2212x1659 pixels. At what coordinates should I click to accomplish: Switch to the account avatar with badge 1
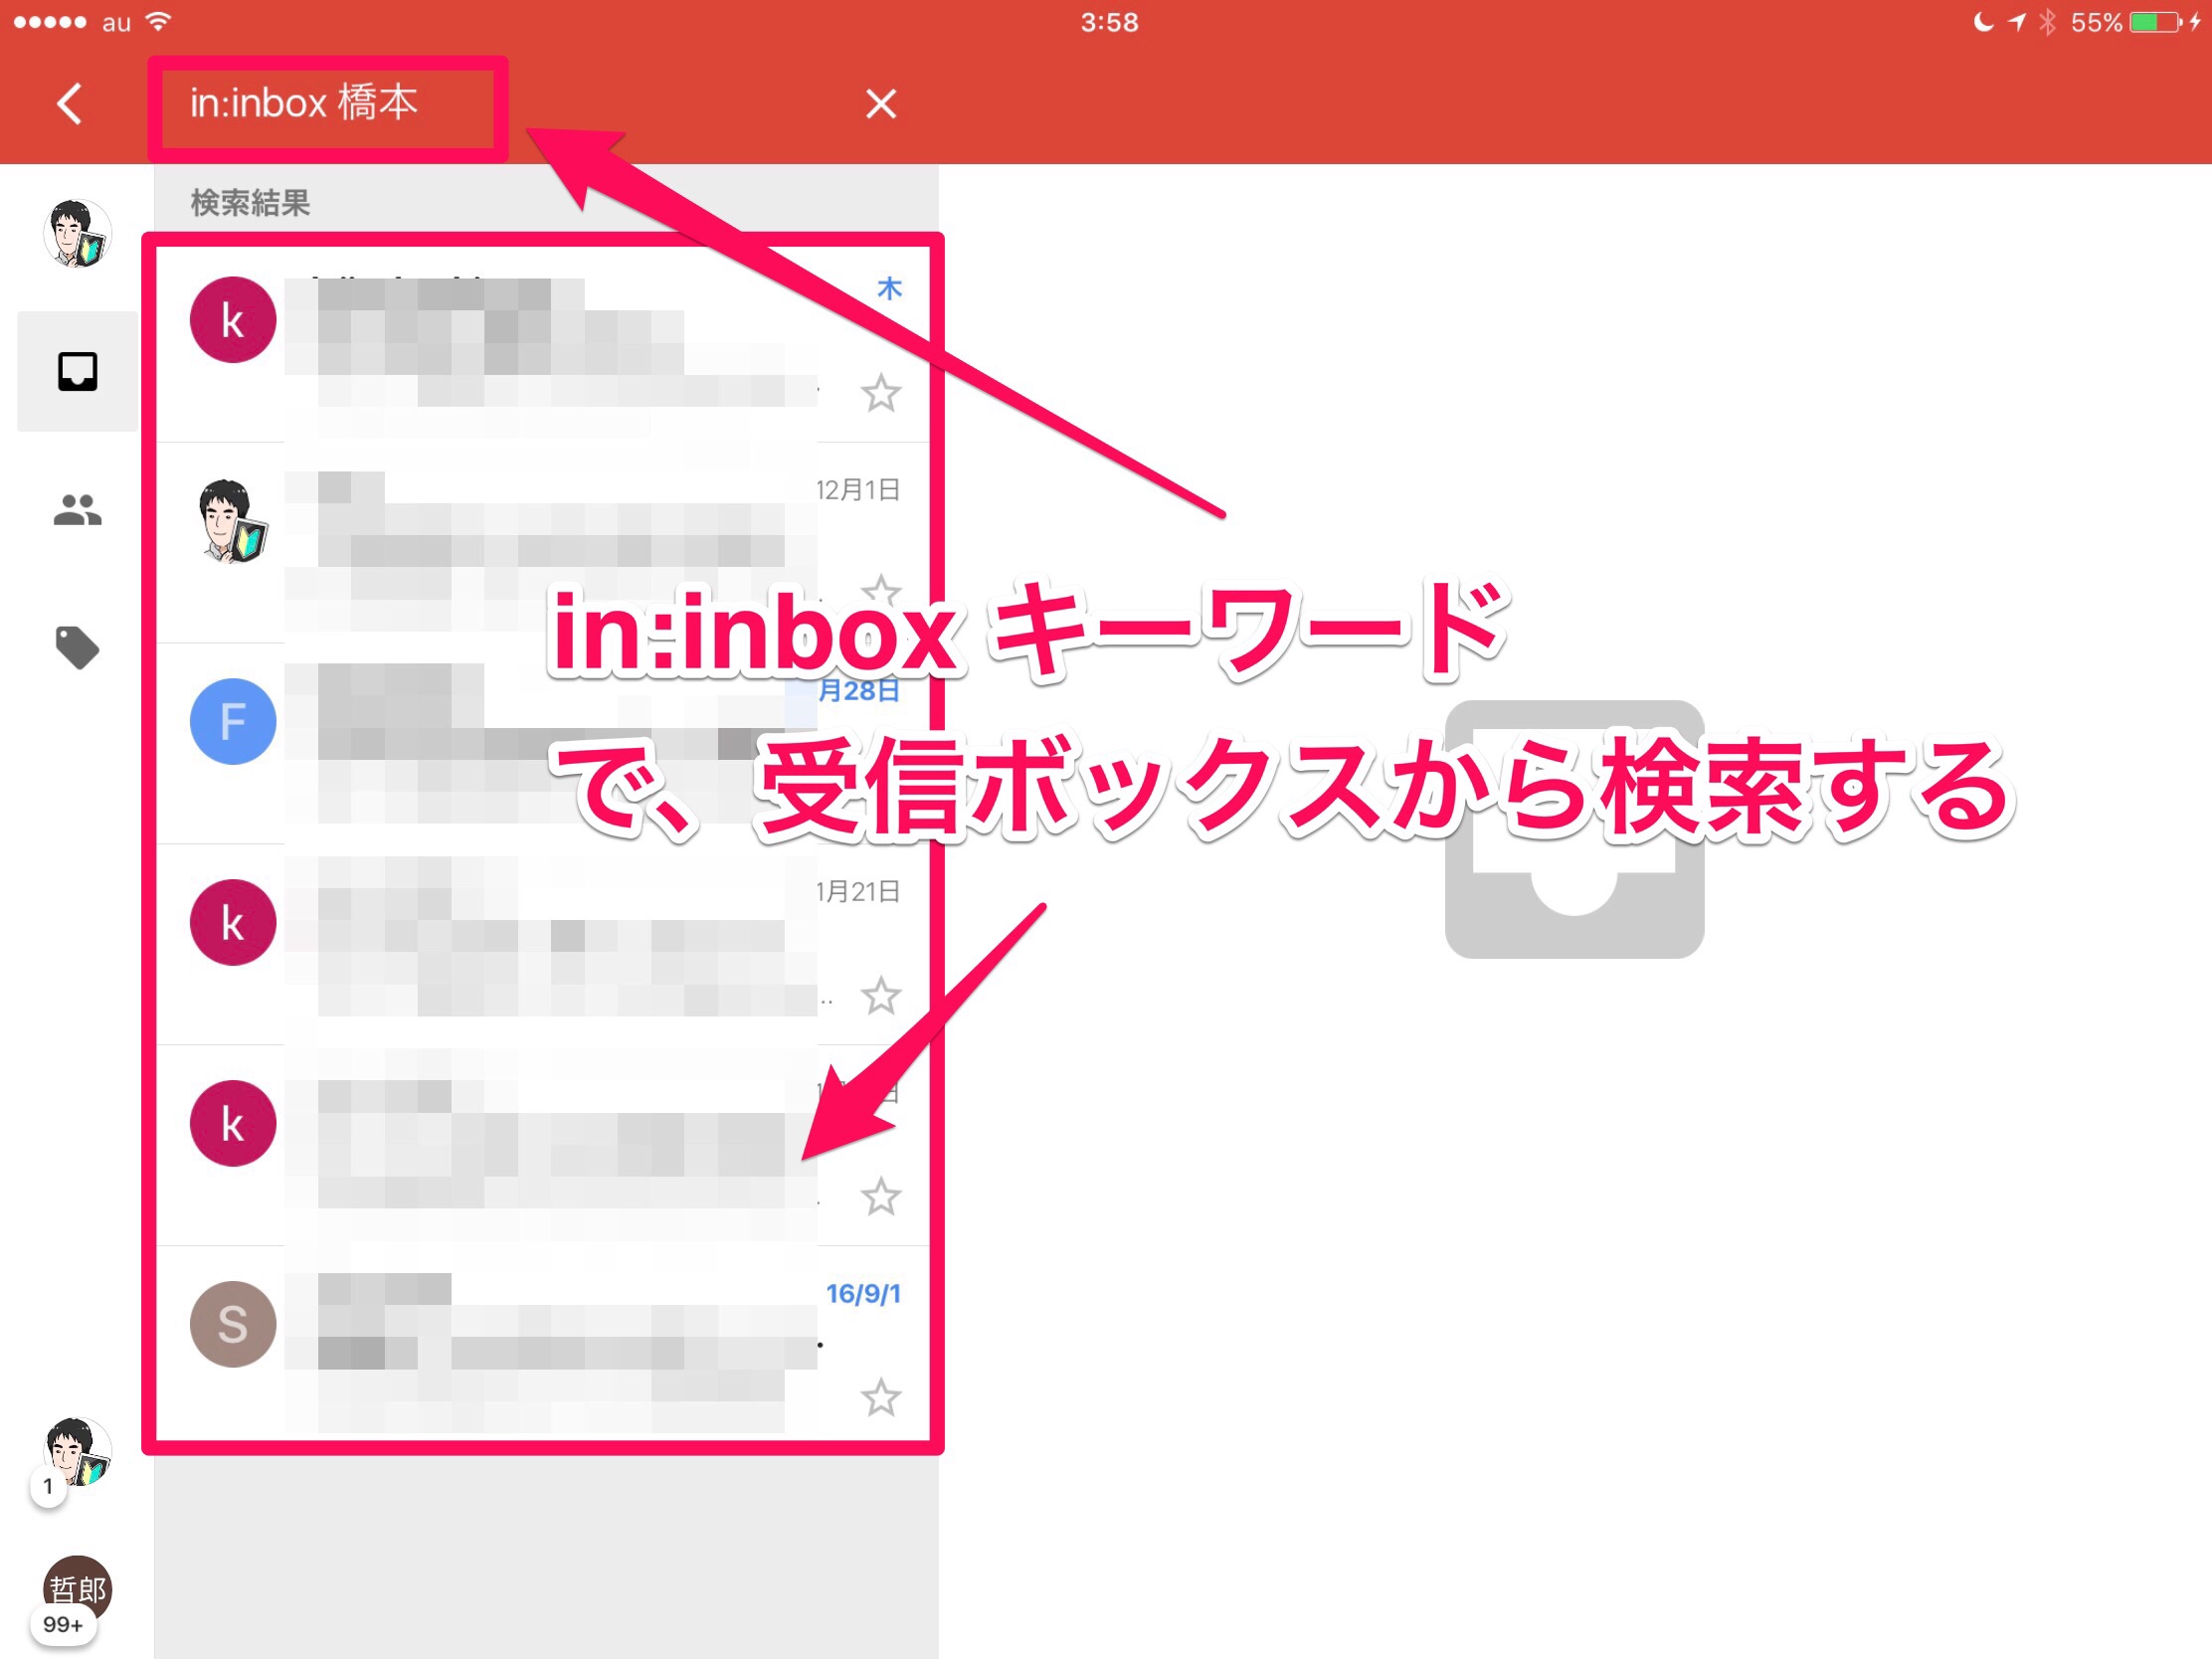click(x=77, y=1452)
